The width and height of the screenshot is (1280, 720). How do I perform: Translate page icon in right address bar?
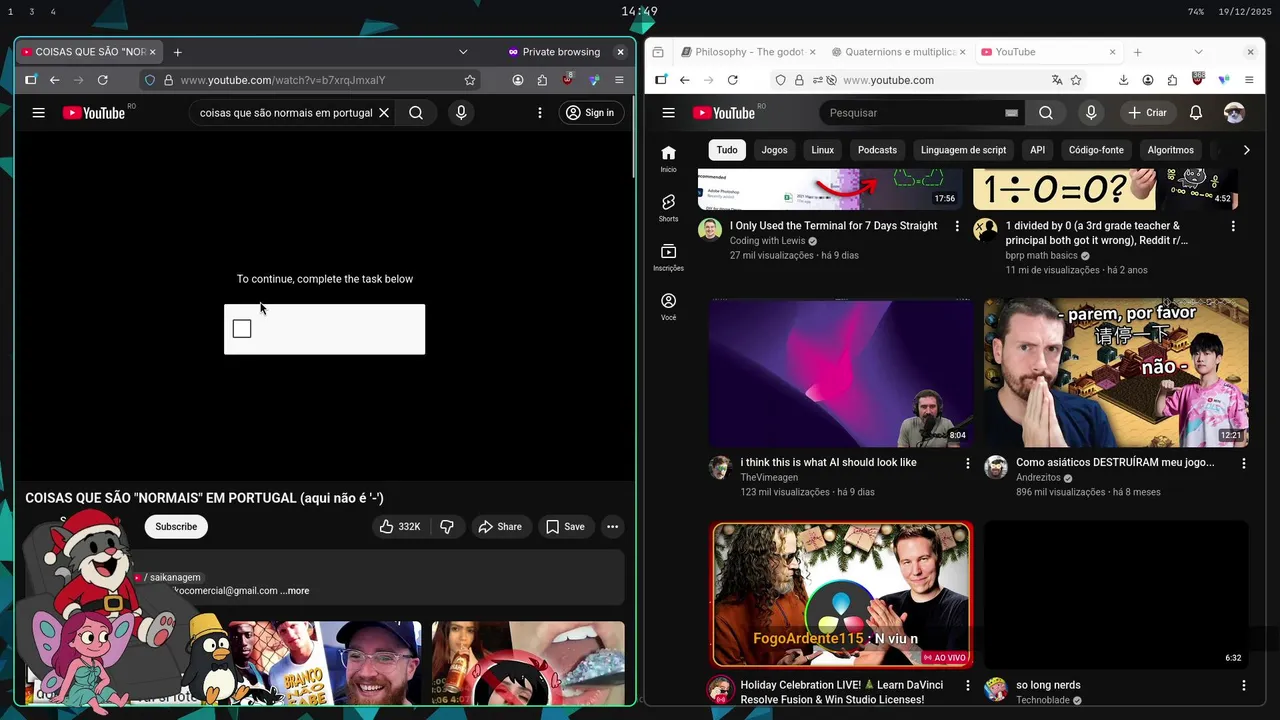coord(1057,80)
